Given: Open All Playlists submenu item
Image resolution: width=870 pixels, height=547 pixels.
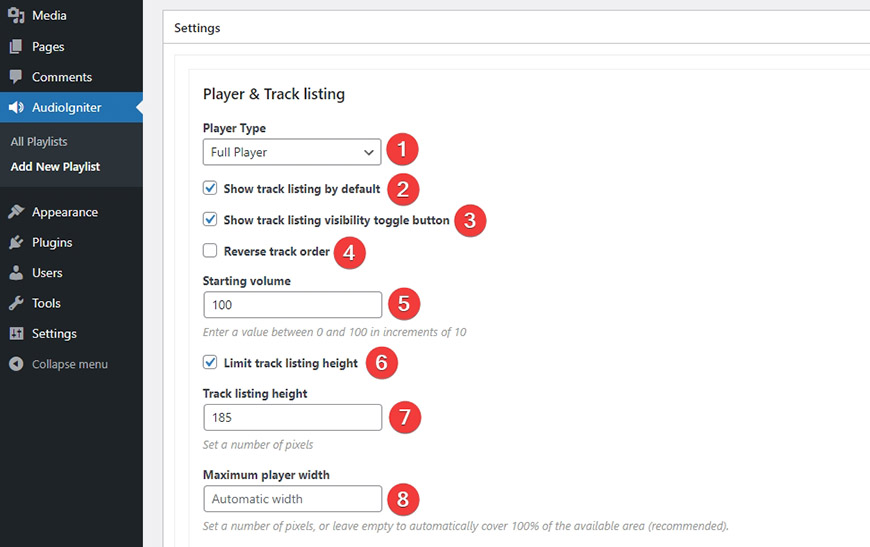Looking at the screenshot, I should coord(39,141).
